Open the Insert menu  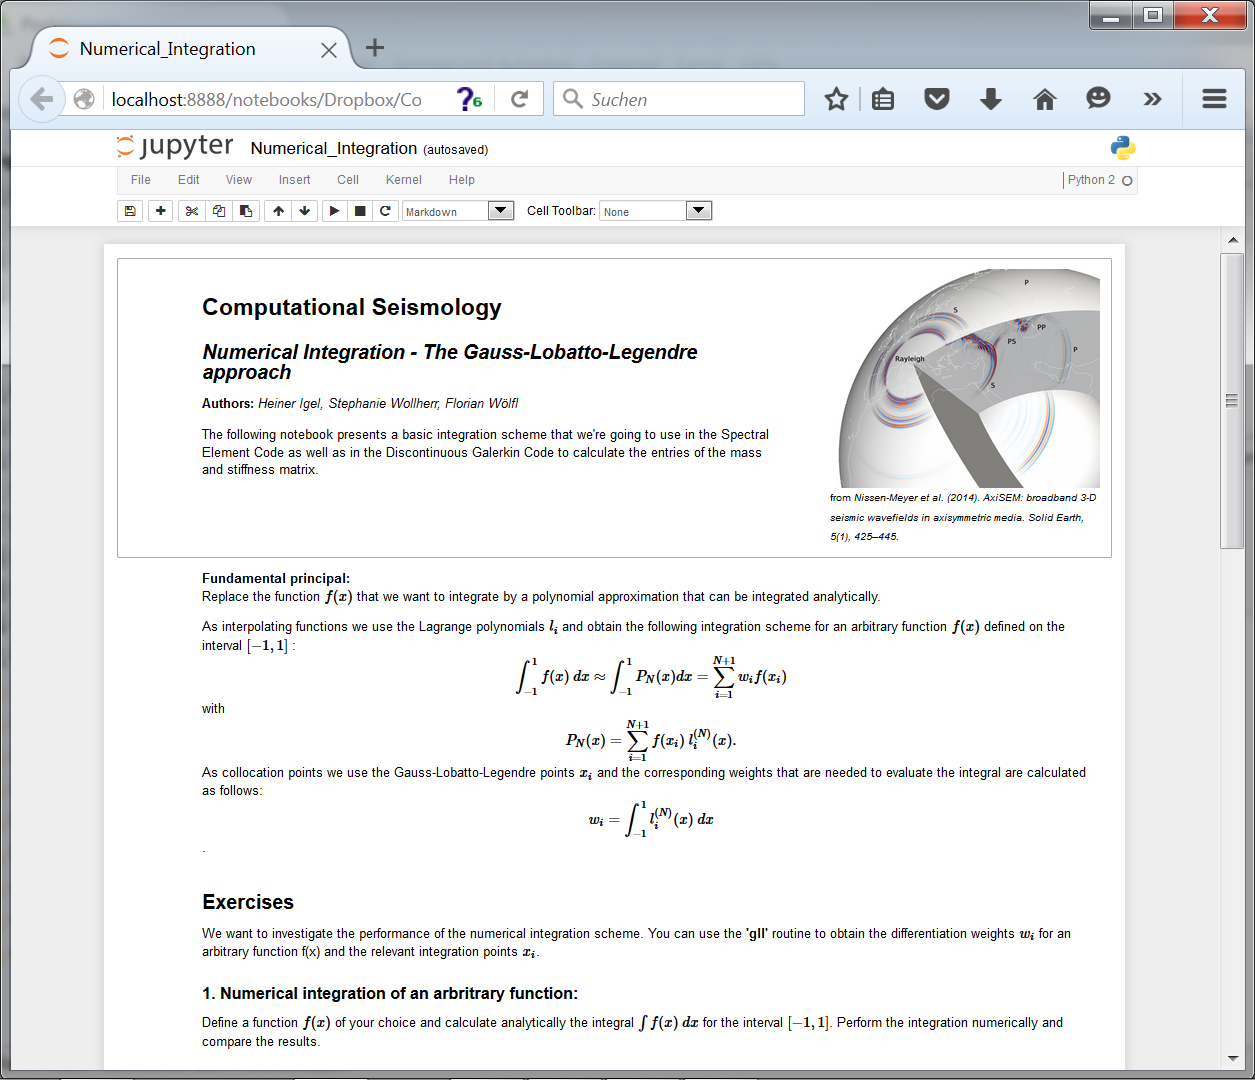(x=294, y=180)
